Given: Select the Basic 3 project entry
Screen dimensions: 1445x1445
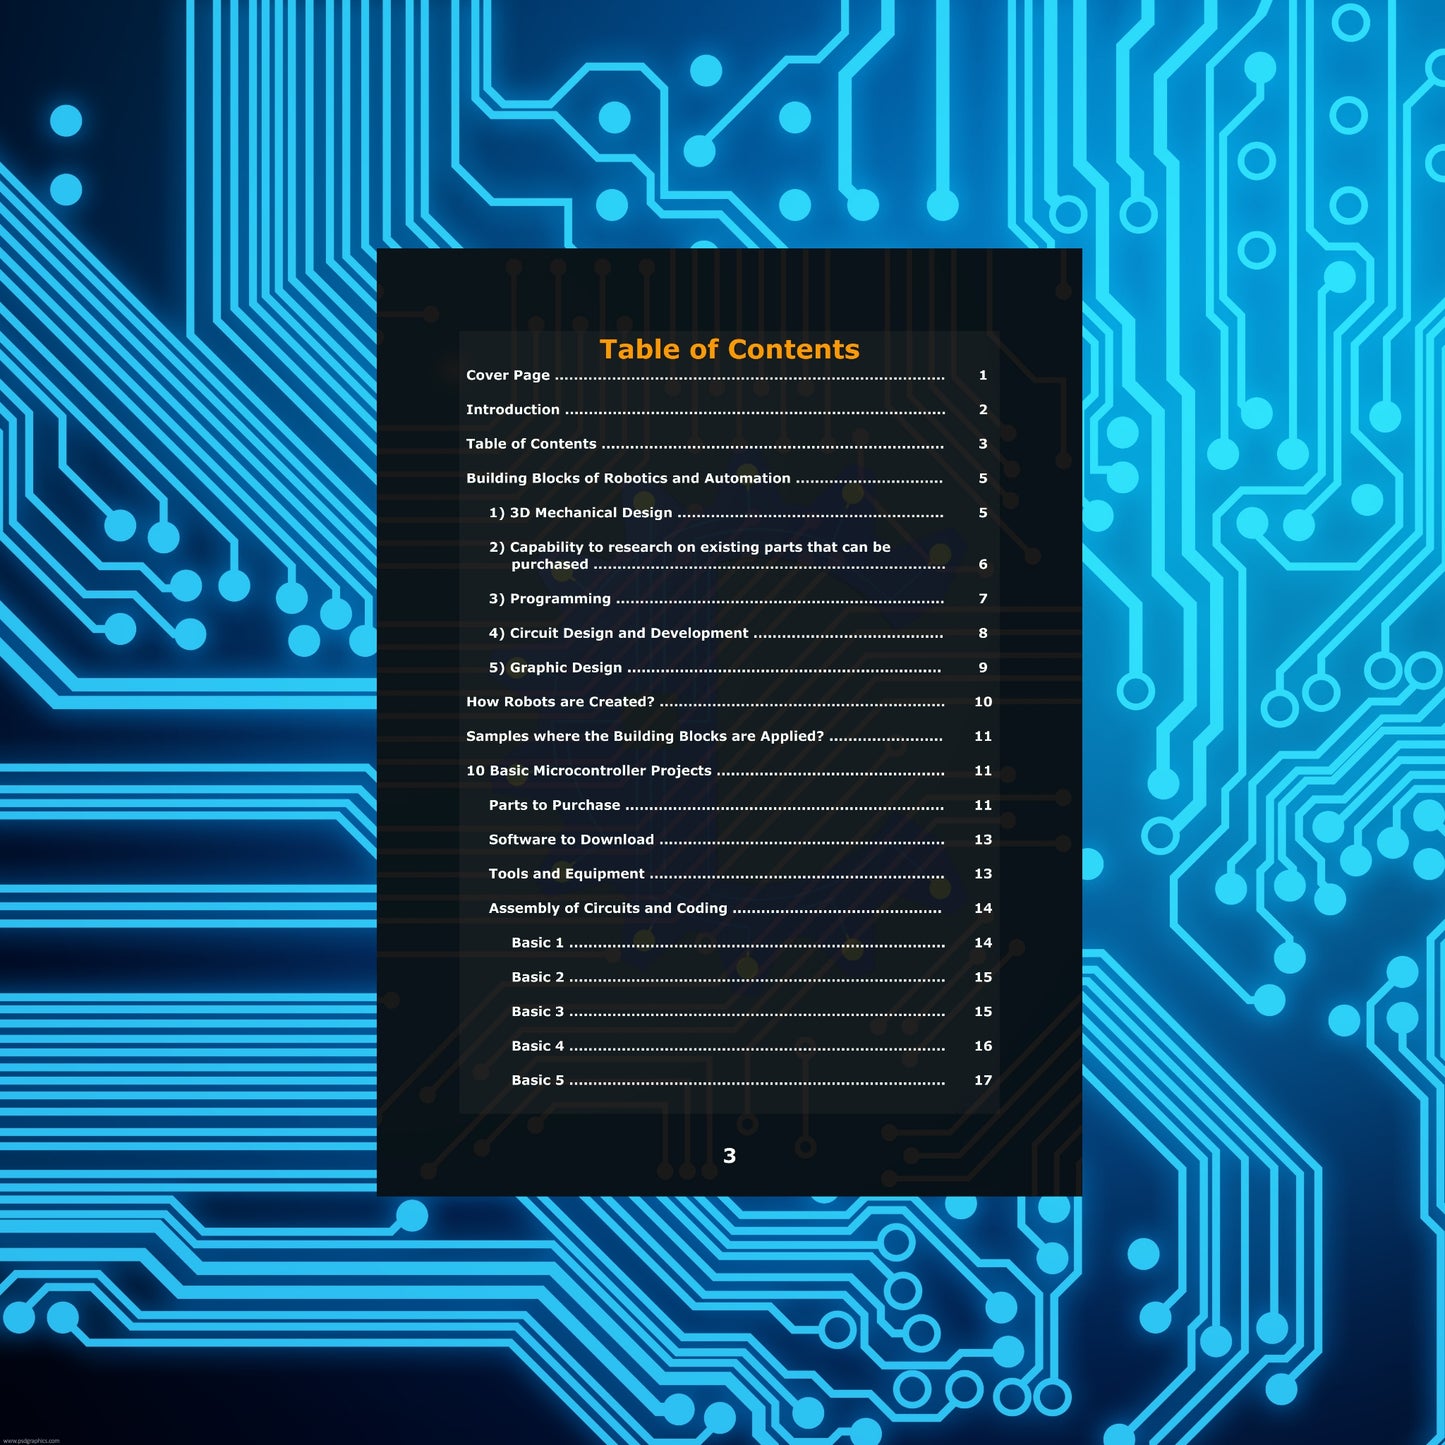Looking at the screenshot, I should click(537, 1012).
